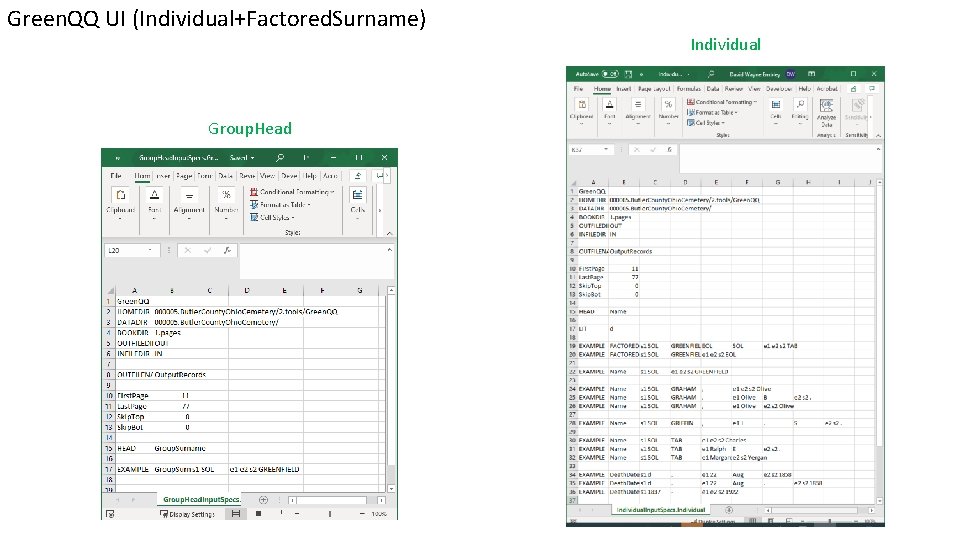Click Number icon in GroupHead ribbon
Image resolution: width=960 pixels, height=540 pixels.
[x=226, y=195]
